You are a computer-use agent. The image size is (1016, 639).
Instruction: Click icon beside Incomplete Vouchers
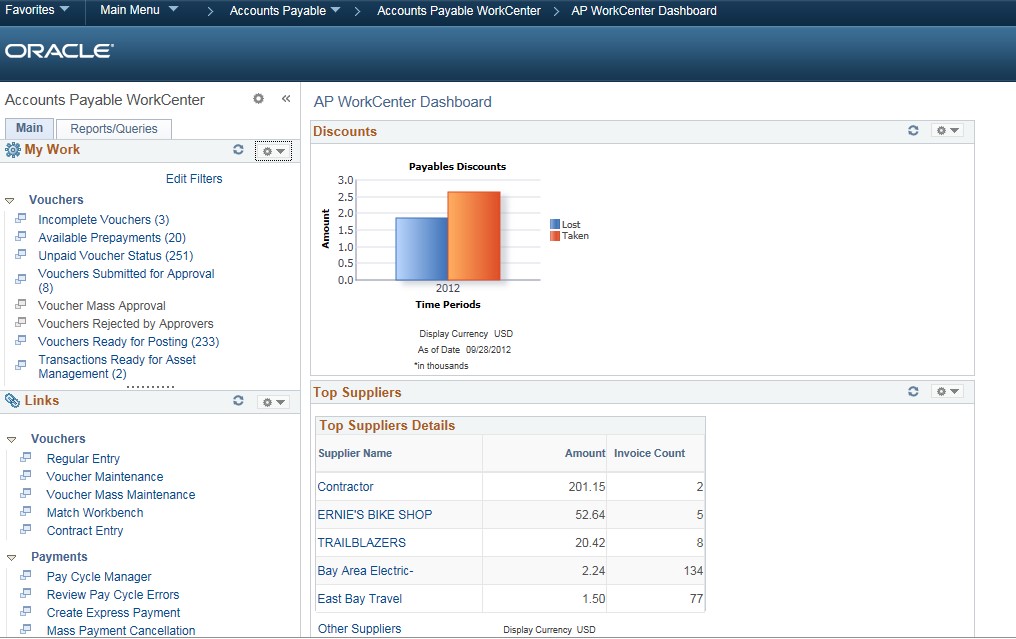point(21,218)
